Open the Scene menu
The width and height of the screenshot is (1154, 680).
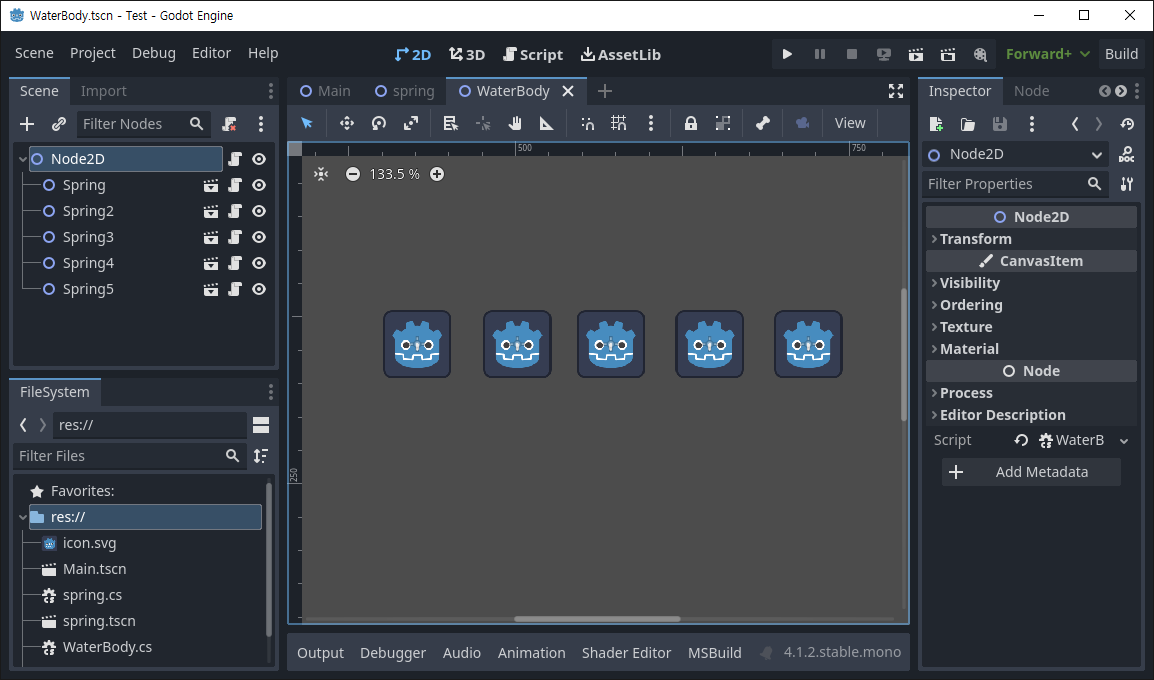pyautogui.click(x=34, y=53)
